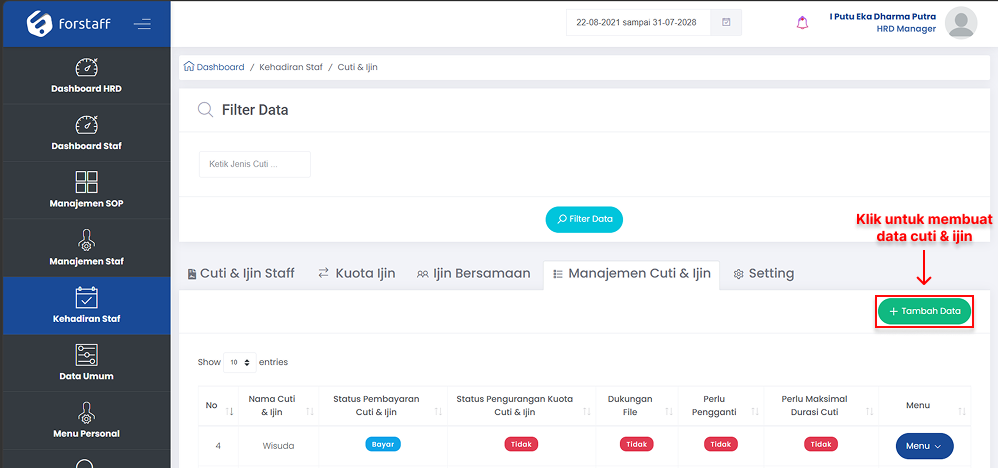Open notifications bell icon

803,23
